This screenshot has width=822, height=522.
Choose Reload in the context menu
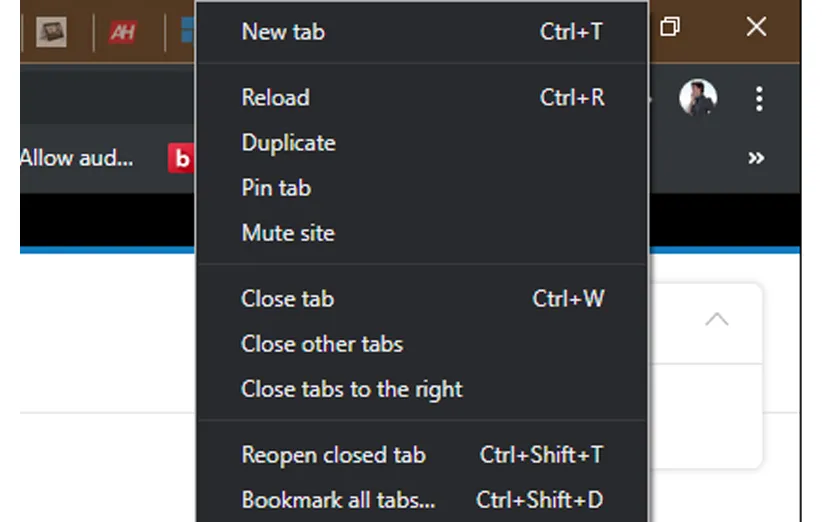pyautogui.click(x=275, y=98)
